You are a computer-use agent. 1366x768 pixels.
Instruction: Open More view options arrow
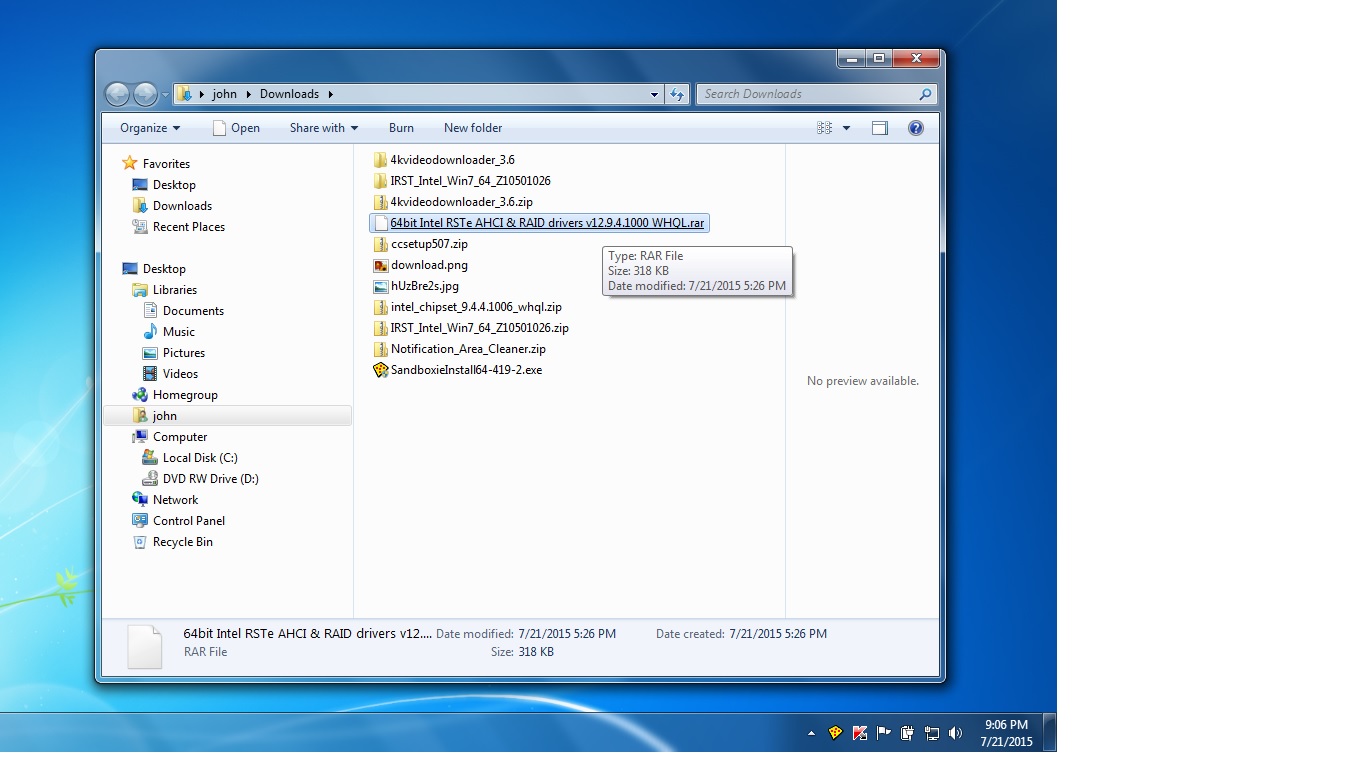pos(846,128)
